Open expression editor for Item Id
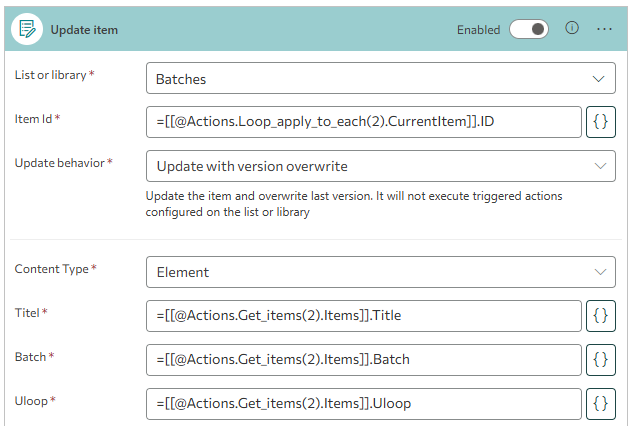634x426 pixels. coord(600,122)
